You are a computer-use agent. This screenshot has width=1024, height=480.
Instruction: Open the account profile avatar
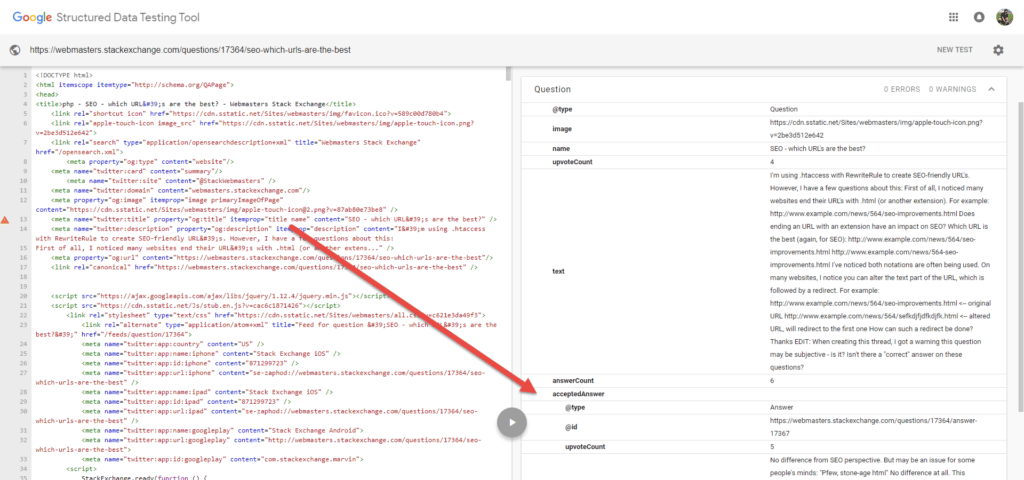click(1004, 17)
